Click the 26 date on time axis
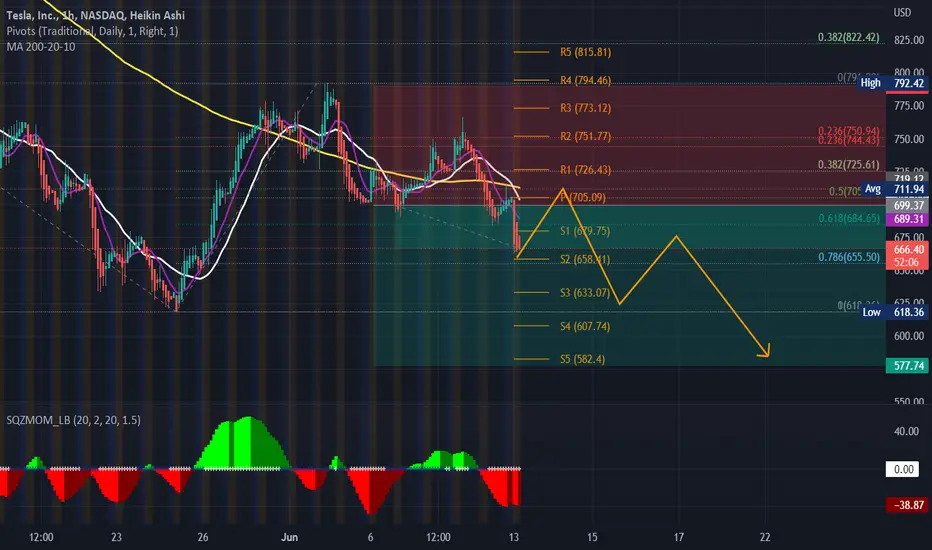The height and width of the screenshot is (550, 932). click(203, 537)
